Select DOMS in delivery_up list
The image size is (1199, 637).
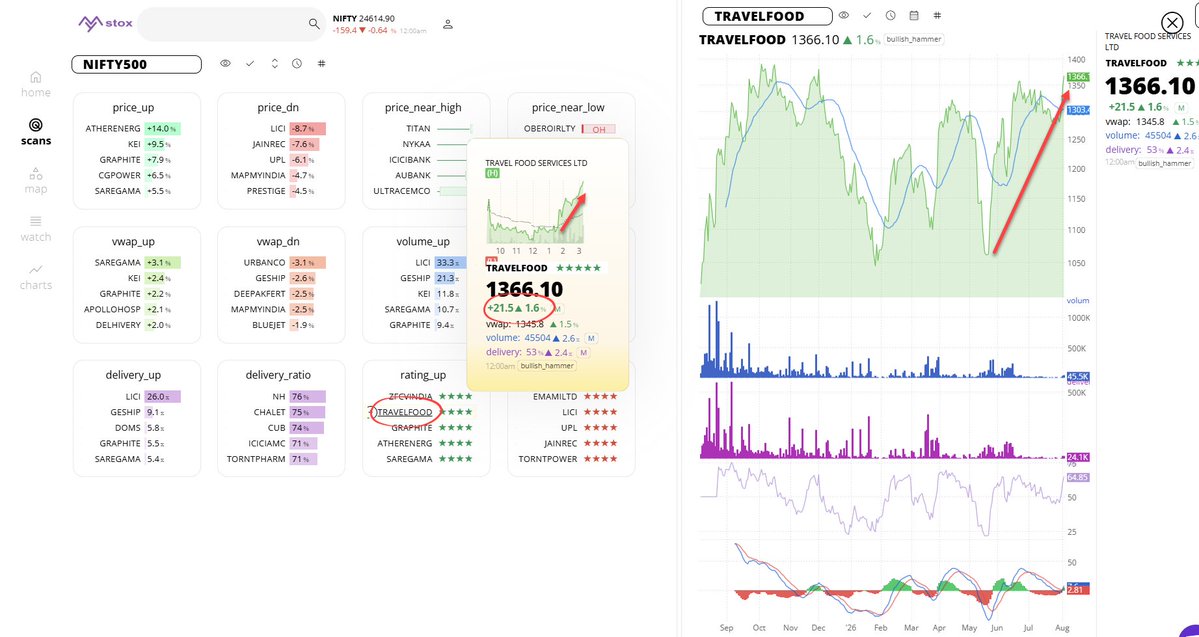click(x=128, y=427)
